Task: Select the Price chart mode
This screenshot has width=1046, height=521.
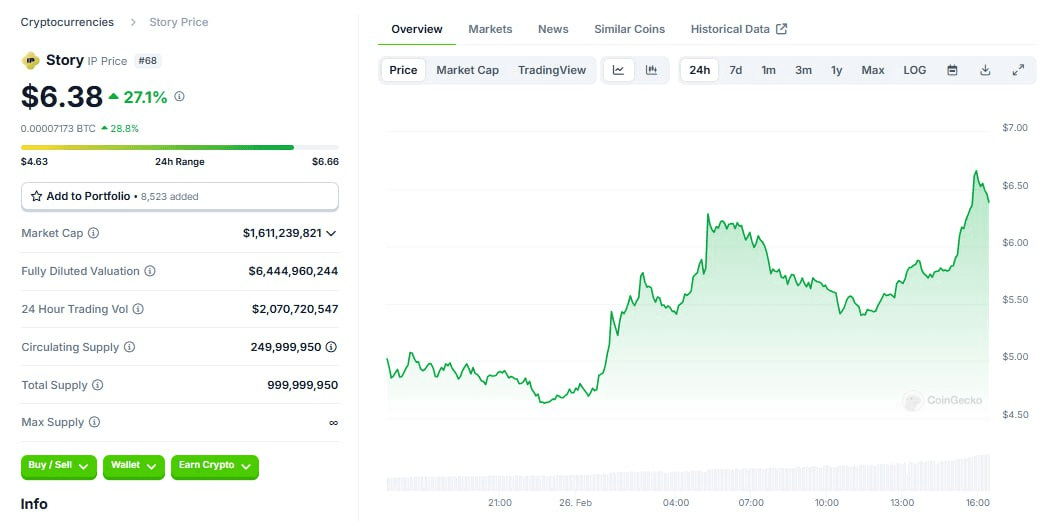Action: pyautogui.click(x=403, y=70)
